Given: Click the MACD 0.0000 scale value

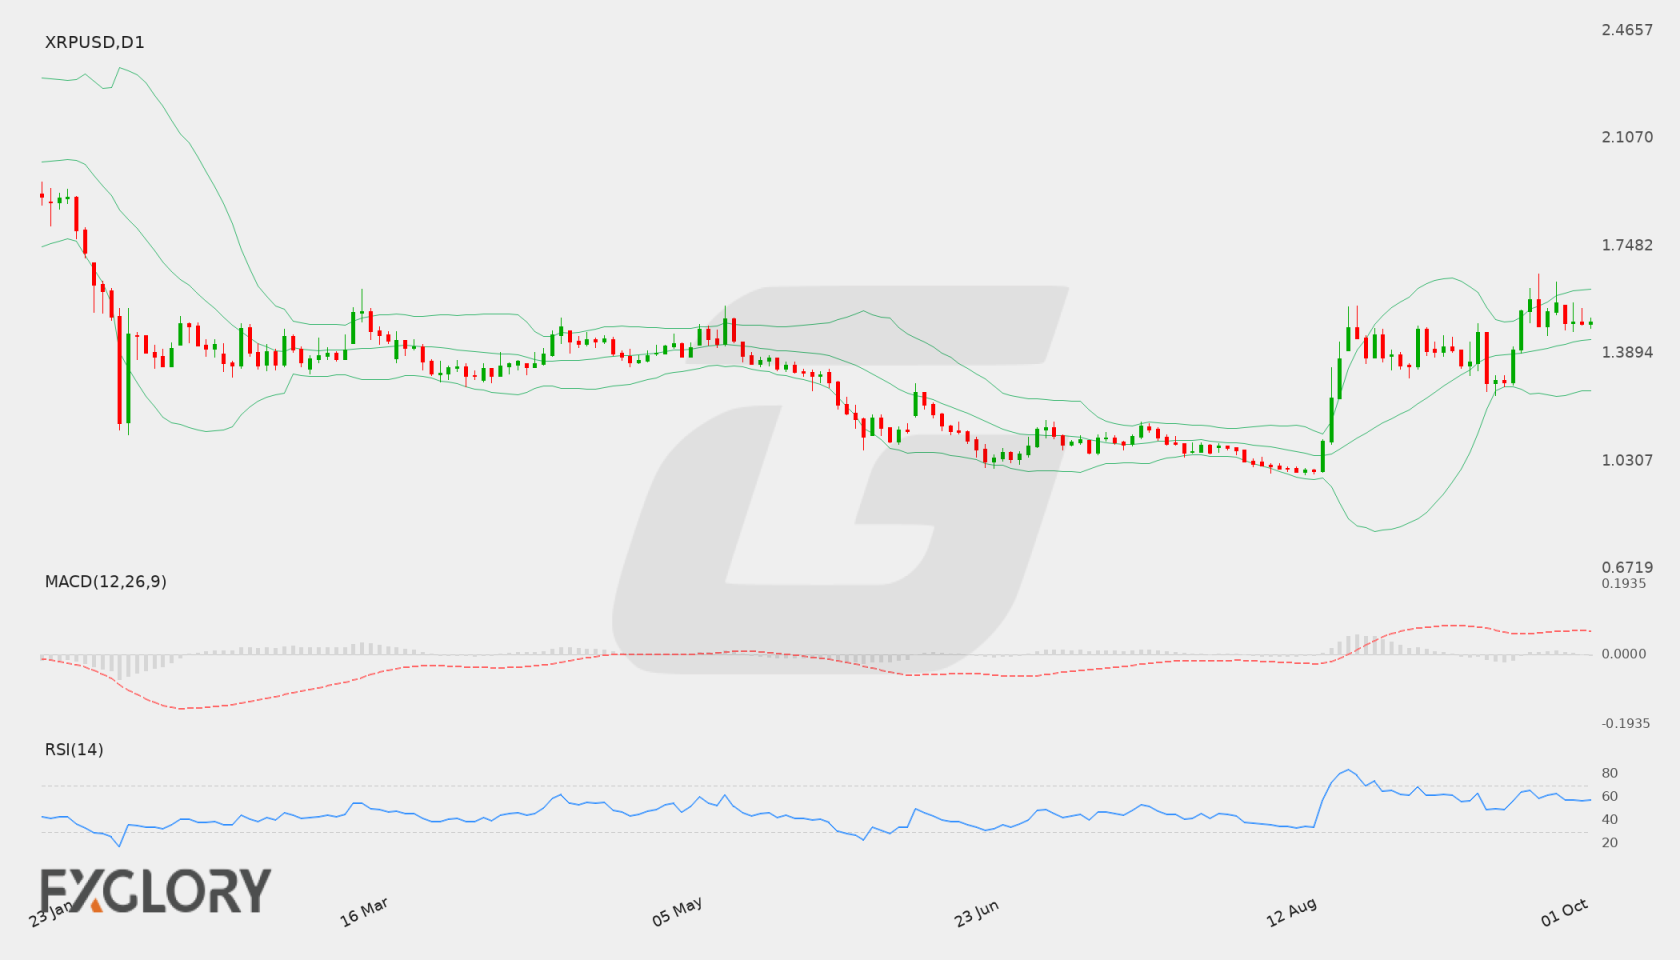Looking at the screenshot, I should tap(1624, 653).
